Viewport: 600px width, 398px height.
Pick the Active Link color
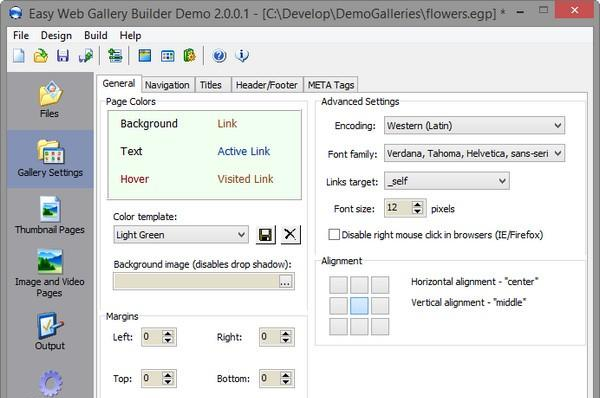coord(244,151)
